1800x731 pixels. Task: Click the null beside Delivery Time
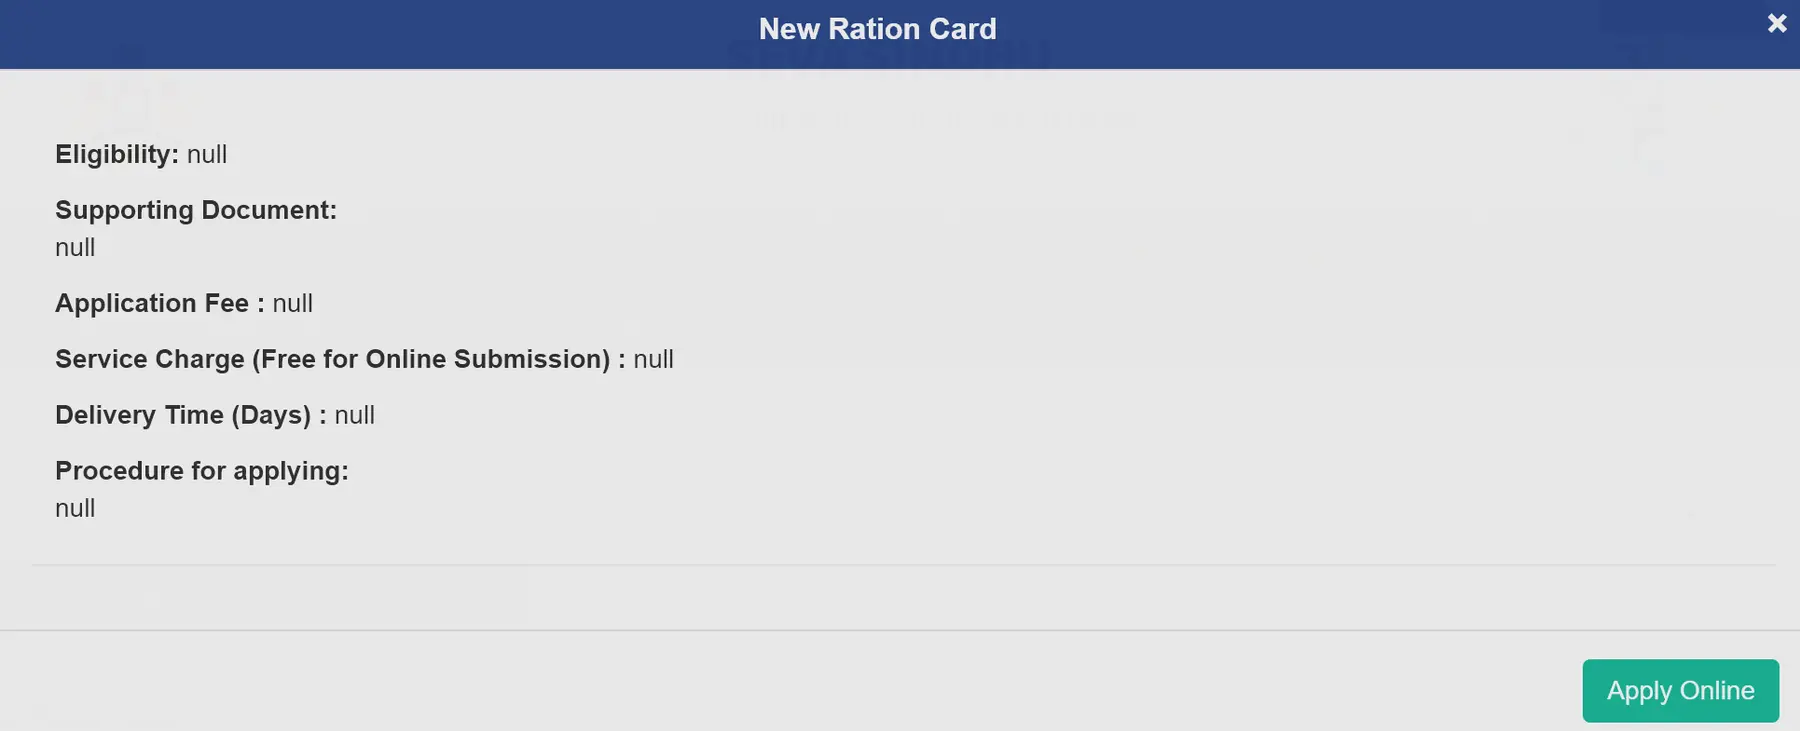355,415
